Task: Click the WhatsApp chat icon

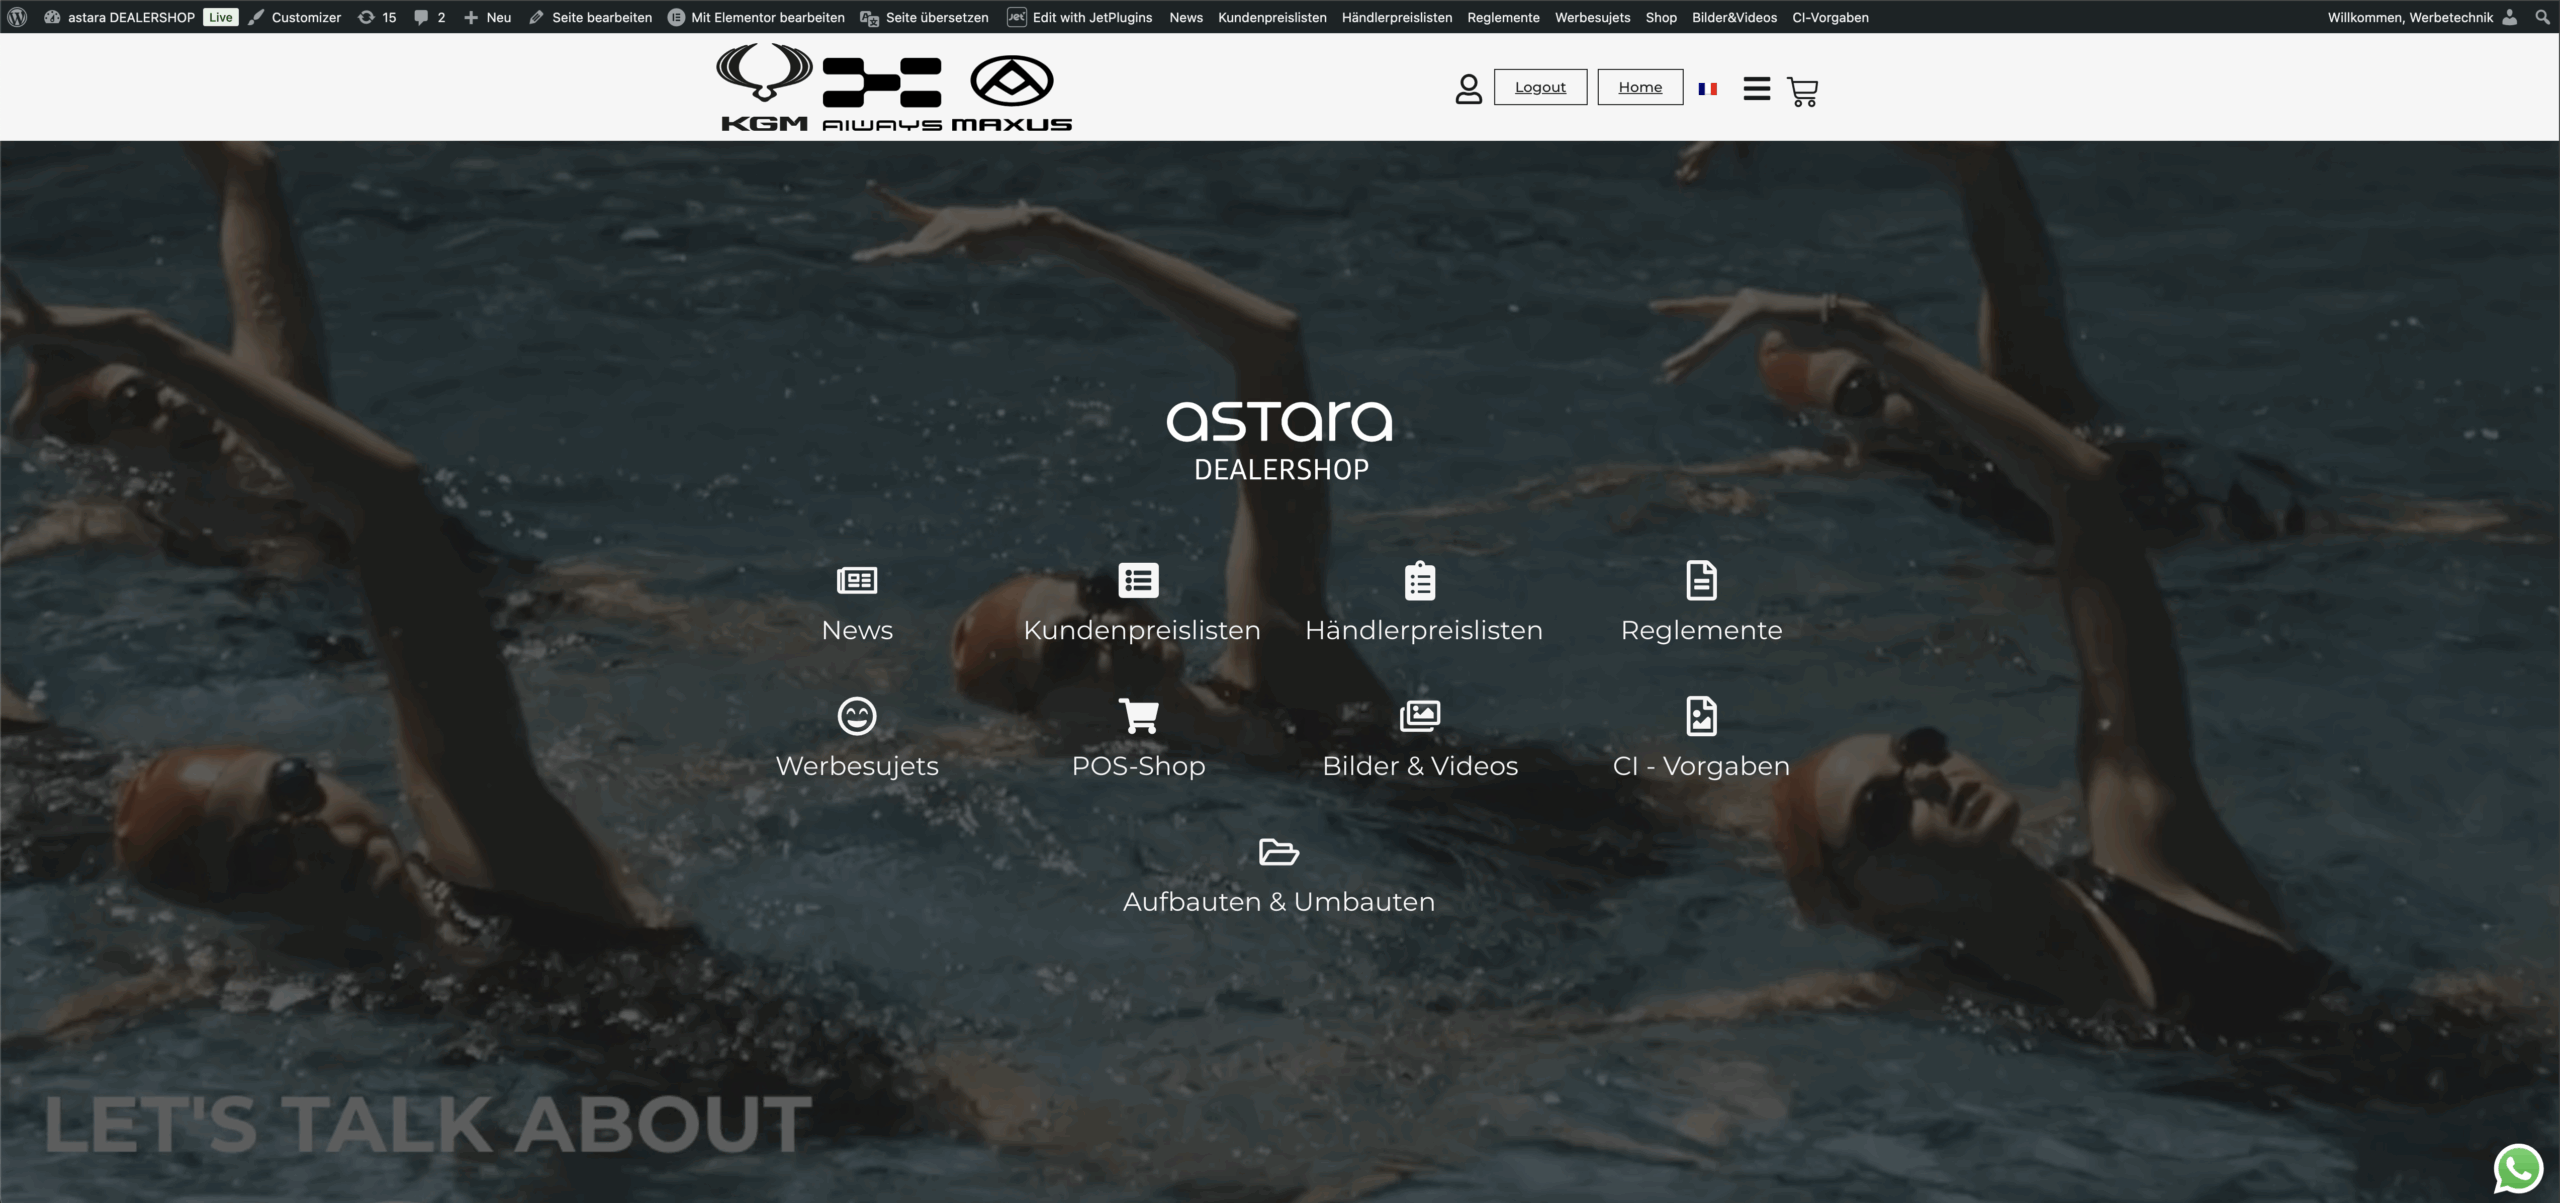Action: [x=2517, y=1168]
